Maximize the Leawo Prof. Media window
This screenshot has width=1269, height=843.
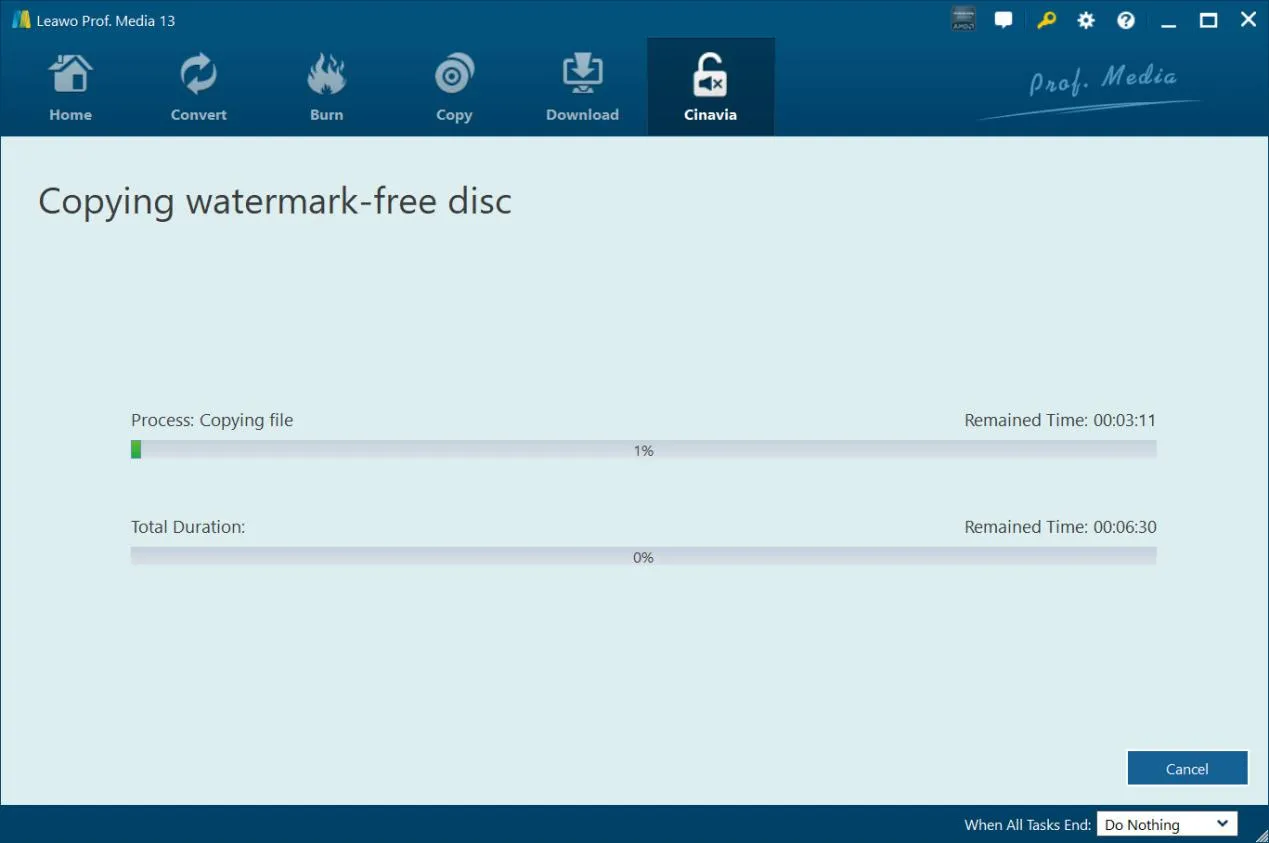click(x=1208, y=20)
